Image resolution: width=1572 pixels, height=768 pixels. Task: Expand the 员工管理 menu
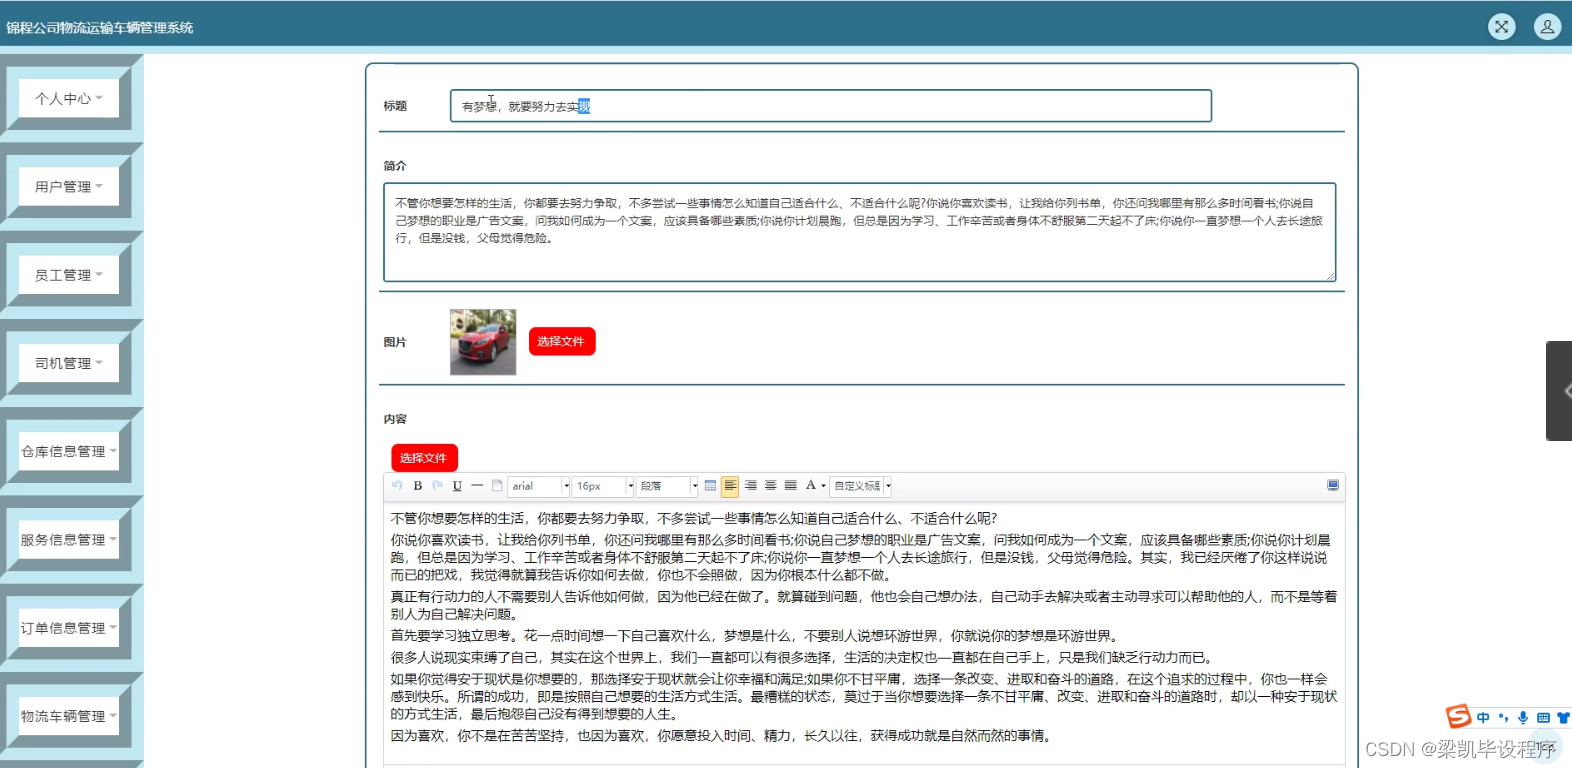[x=69, y=274]
